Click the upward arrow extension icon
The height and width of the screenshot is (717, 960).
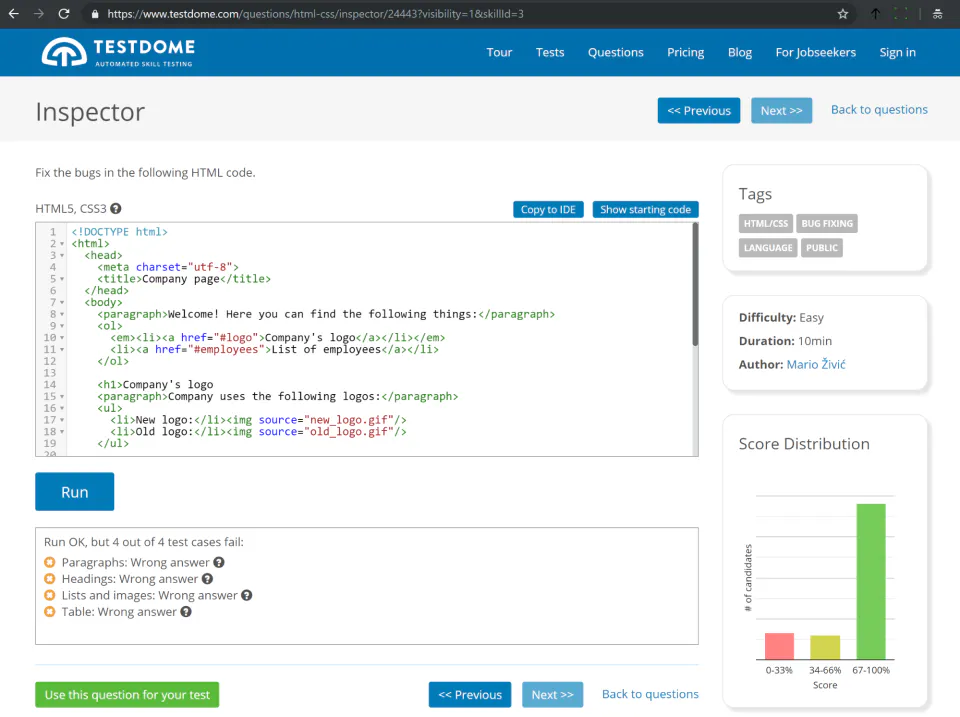pos(876,13)
